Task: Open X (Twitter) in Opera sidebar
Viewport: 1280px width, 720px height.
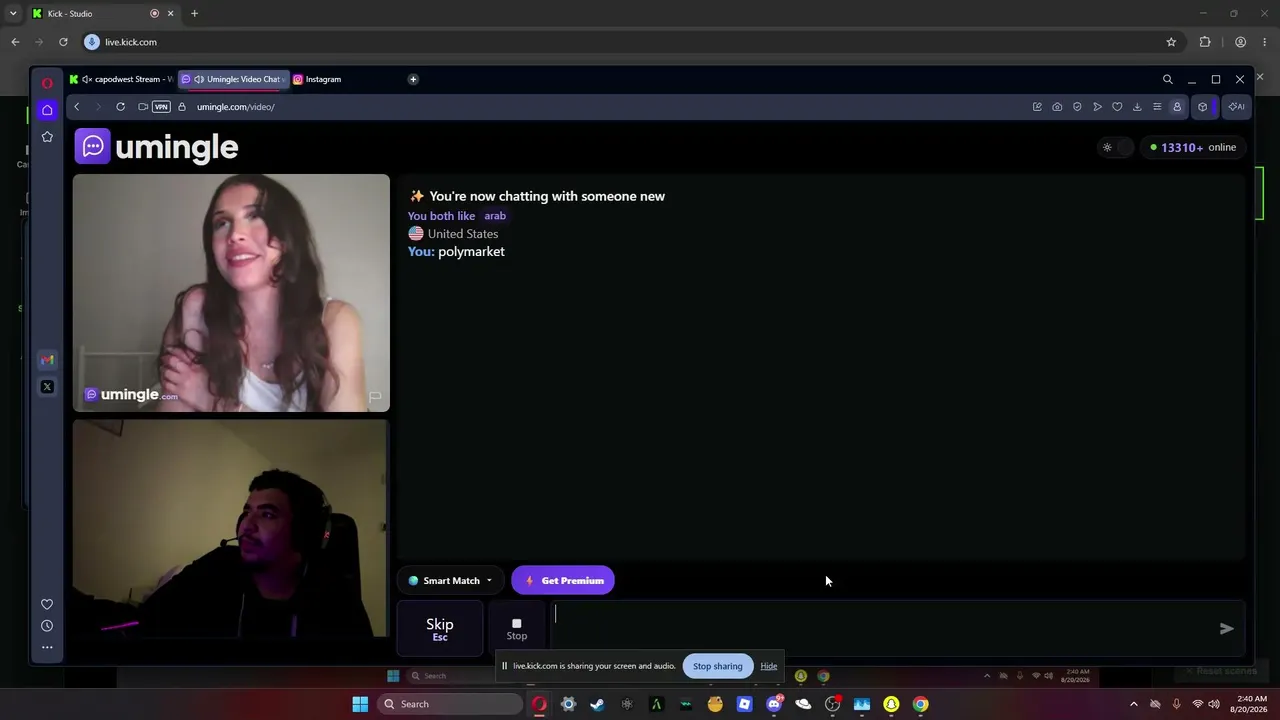Action: pos(47,387)
